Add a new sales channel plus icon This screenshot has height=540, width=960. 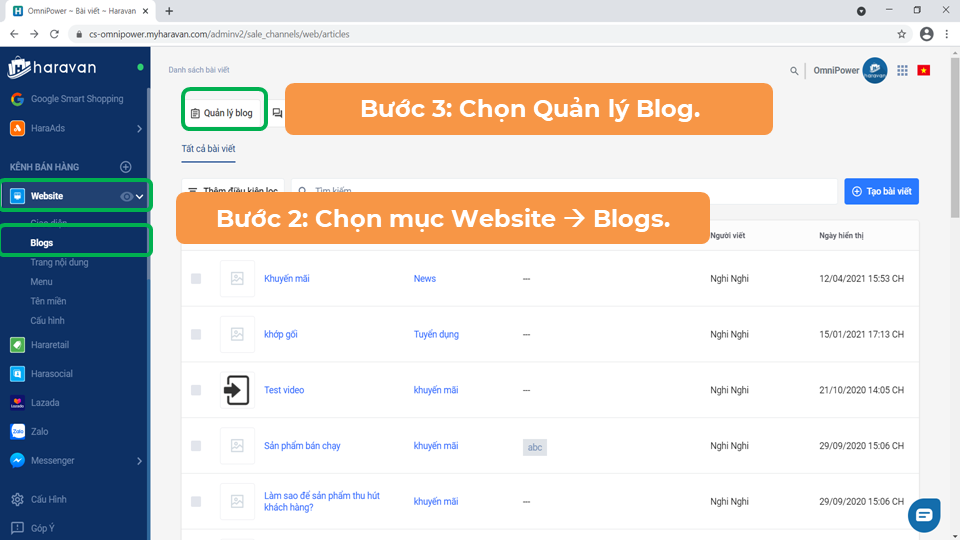click(x=126, y=167)
